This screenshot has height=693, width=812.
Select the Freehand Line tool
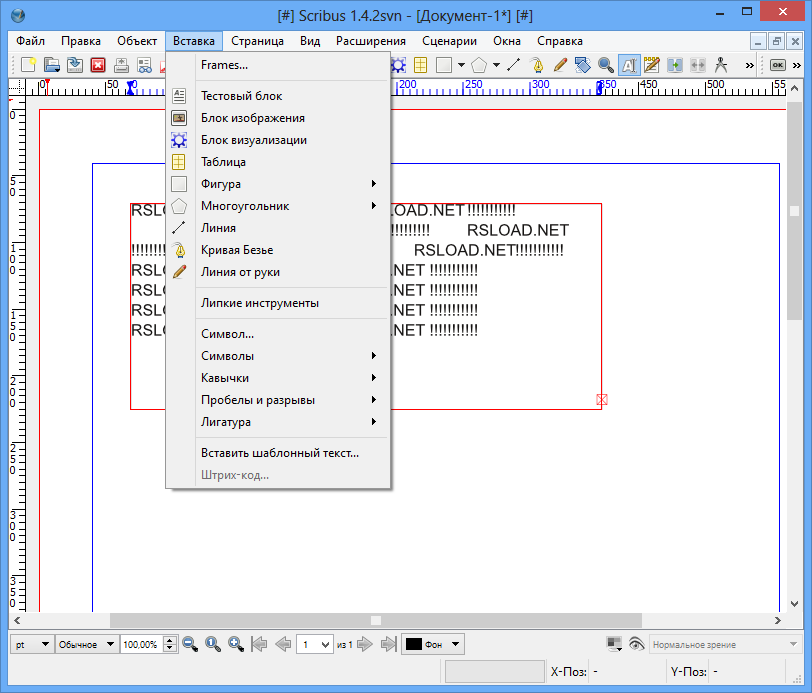coord(560,64)
